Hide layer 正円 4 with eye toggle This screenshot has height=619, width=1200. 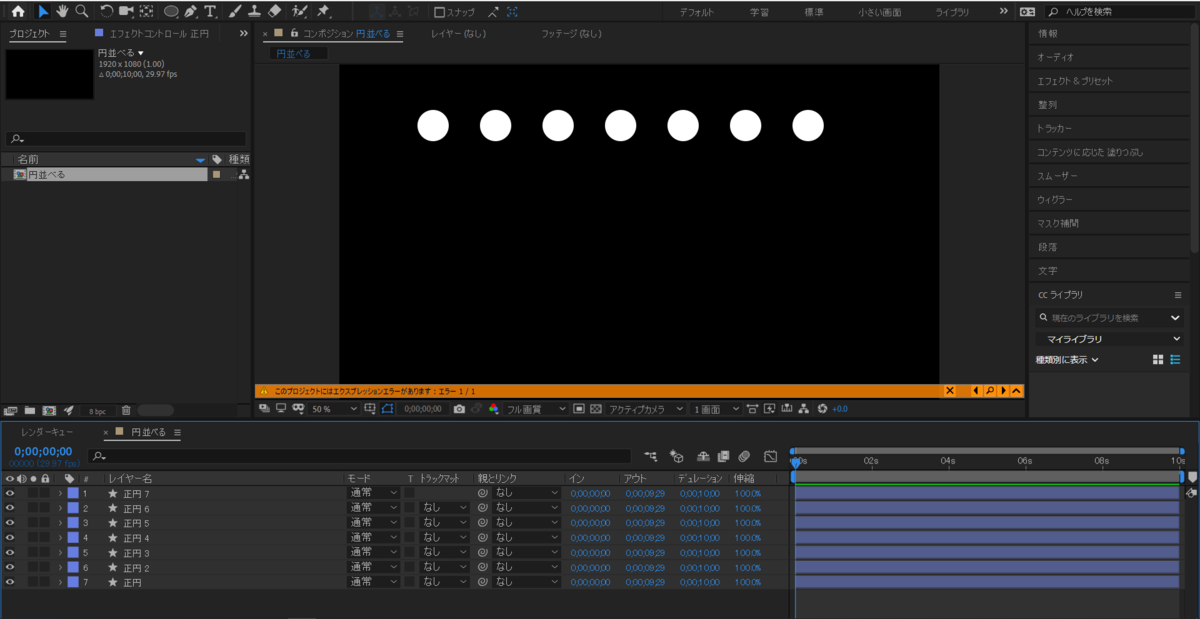[10, 538]
